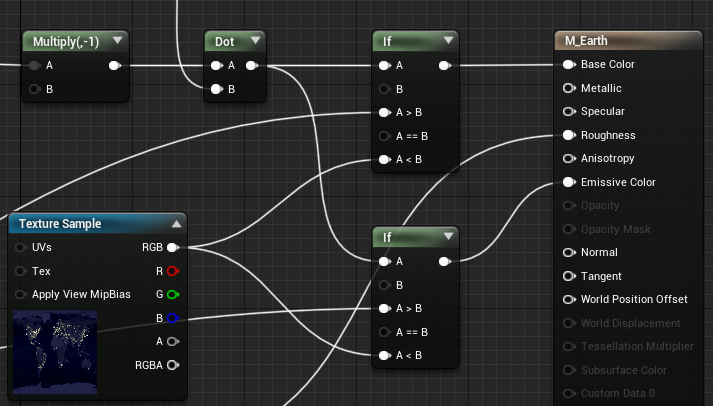The image size is (713, 406).
Task: Click the upper If node A == B pin
Action: tap(385, 136)
